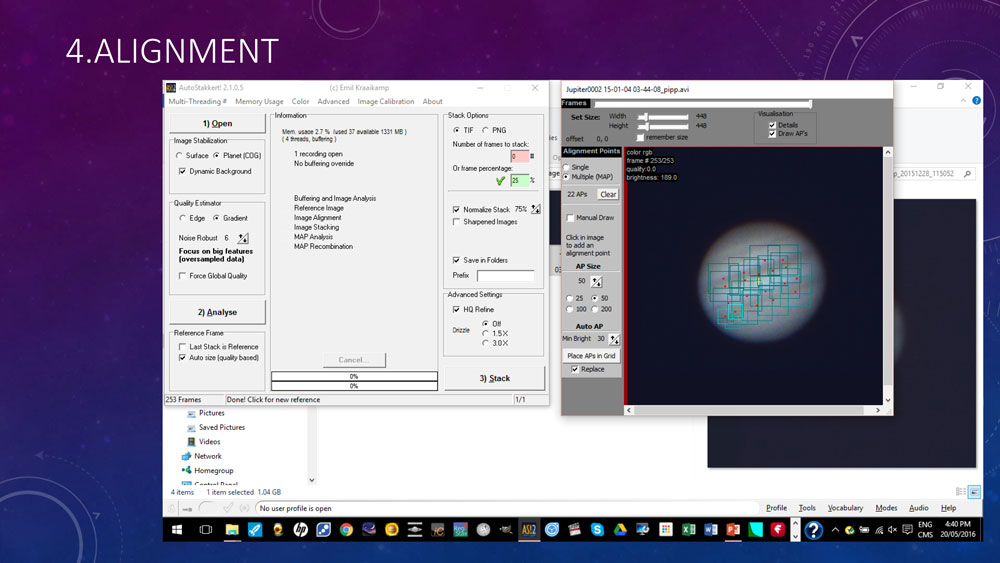Click Number of frames to stack field

pos(519,156)
